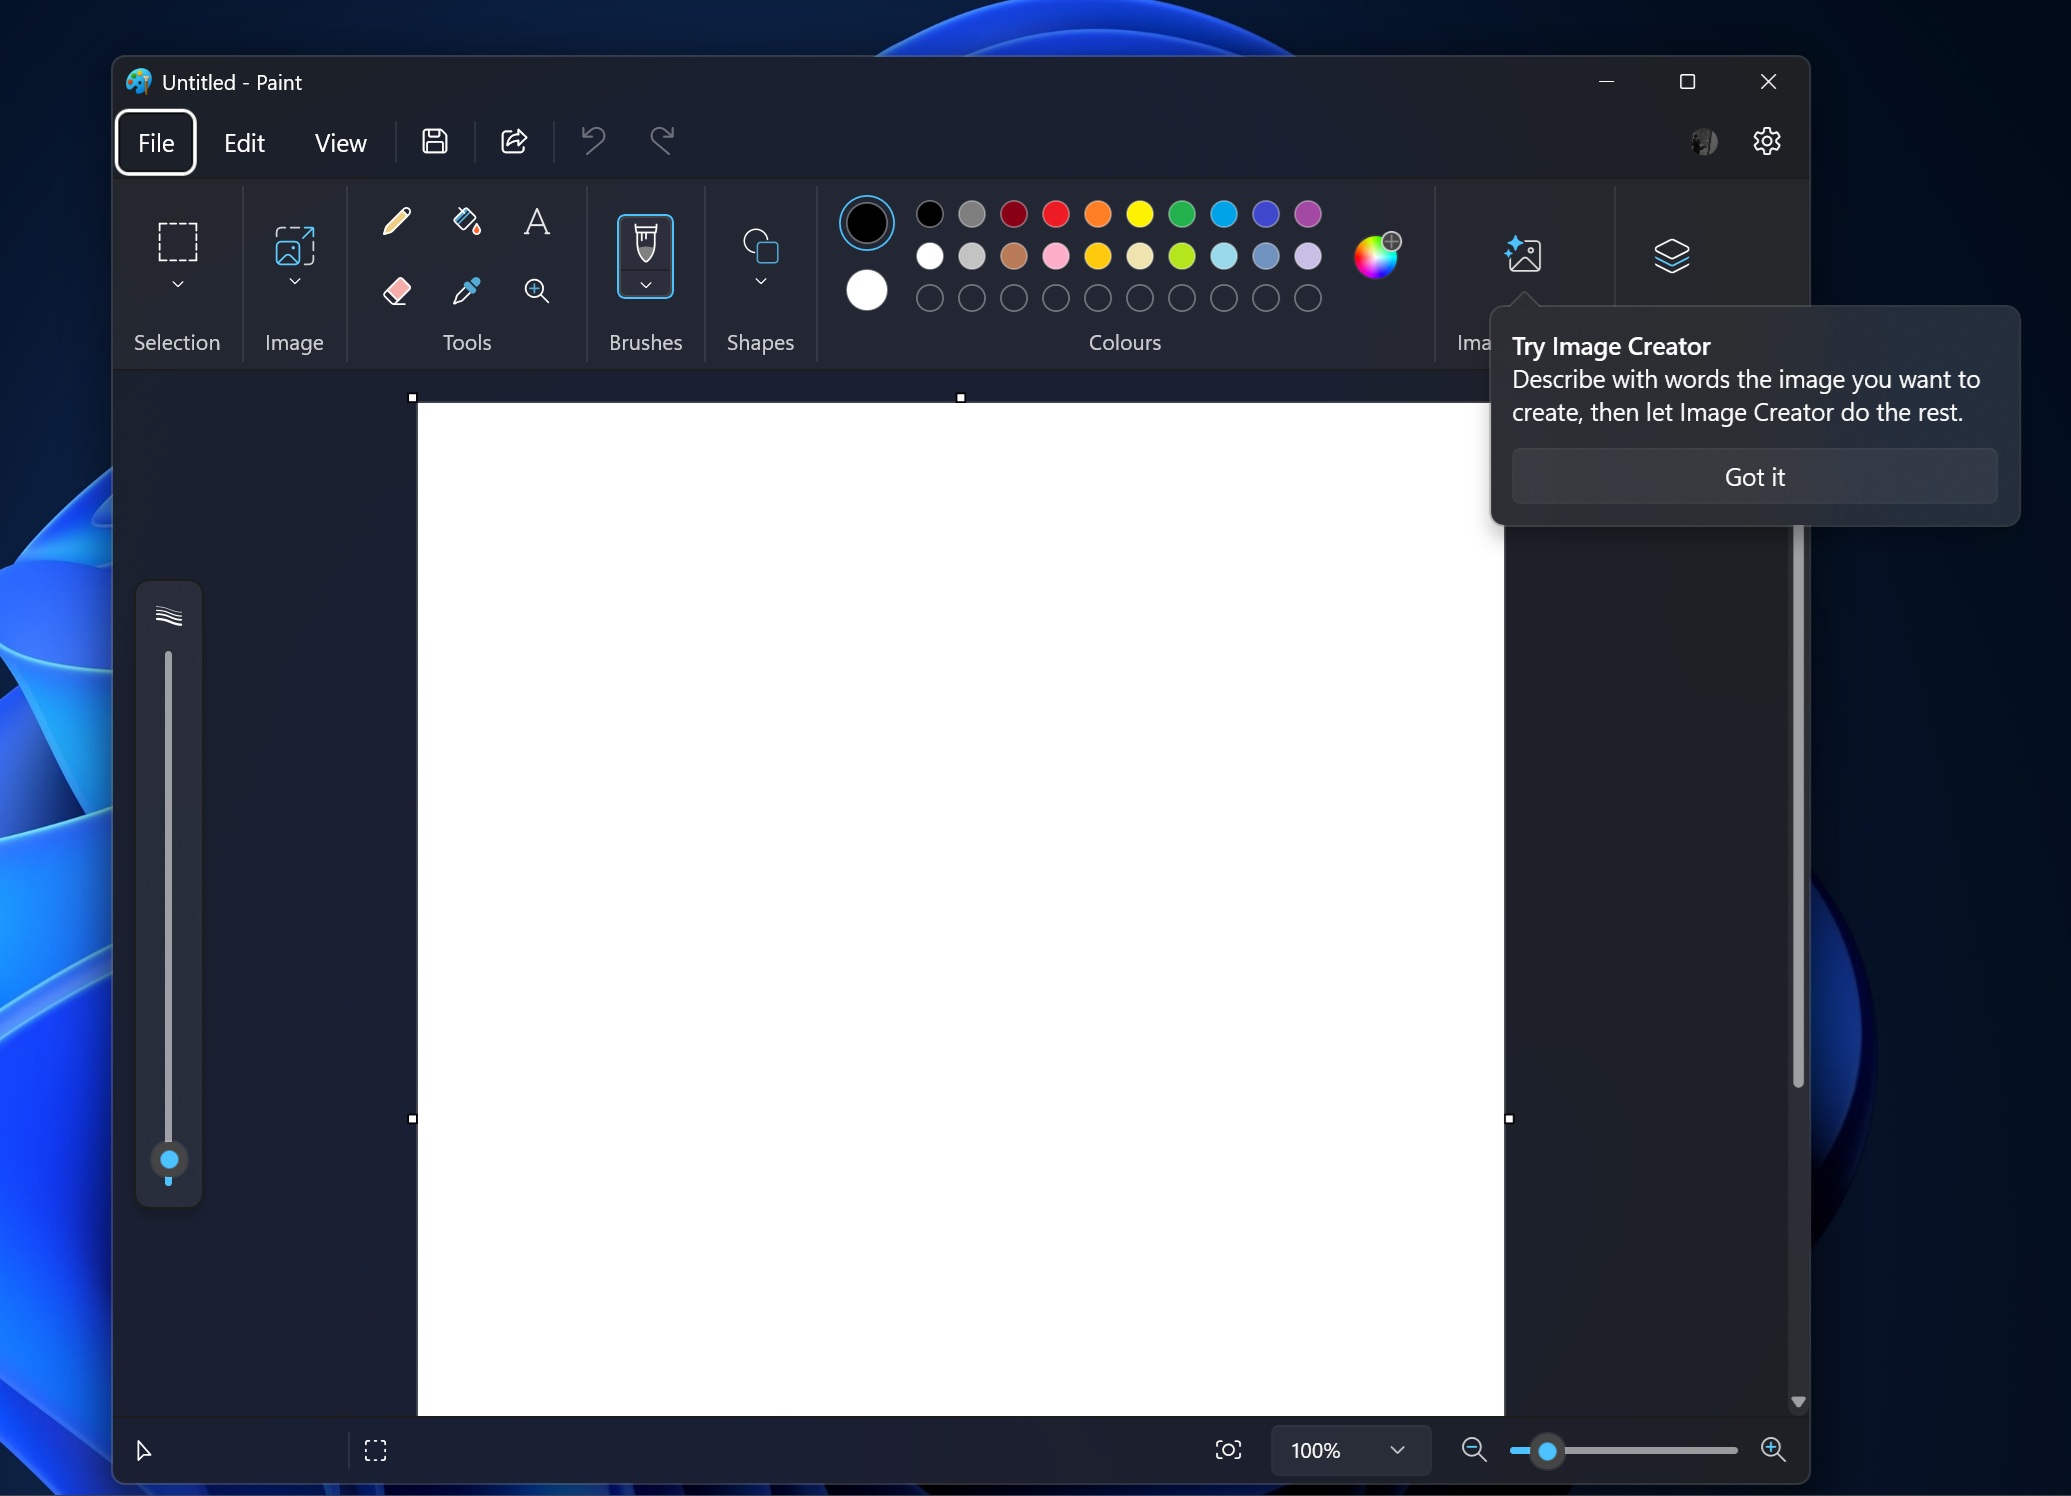The image size is (2071, 1496).
Task: Open Paint settings
Action: (1767, 141)
